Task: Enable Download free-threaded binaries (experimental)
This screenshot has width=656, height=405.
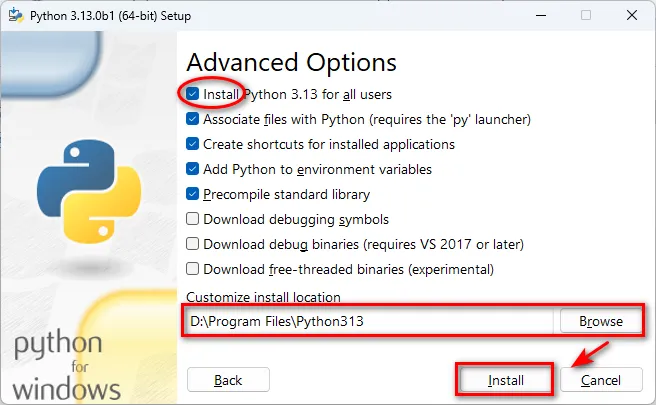Action: (192, 269)
